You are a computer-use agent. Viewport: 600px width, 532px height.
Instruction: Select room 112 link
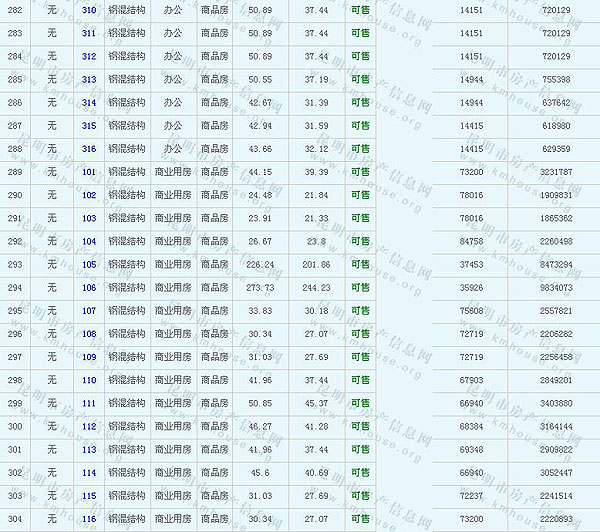pyautogui.click(x=89, y=427)
